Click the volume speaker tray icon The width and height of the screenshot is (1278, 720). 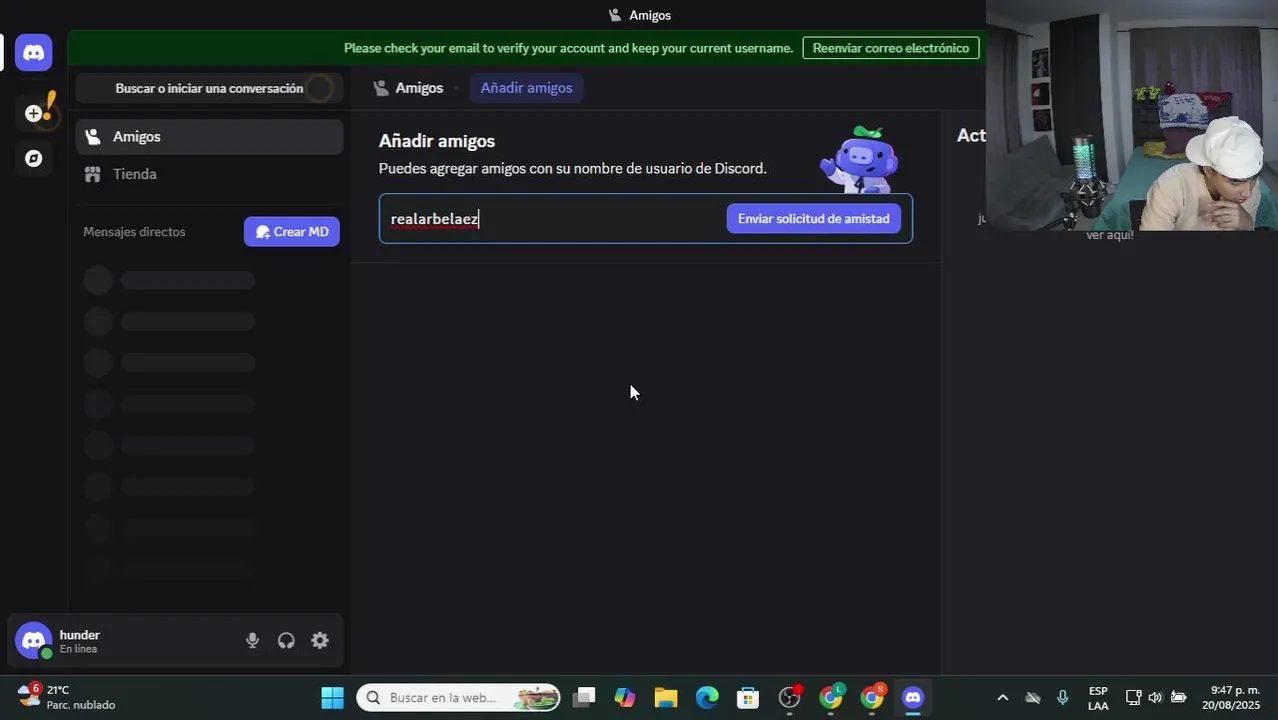[1155, 698]
